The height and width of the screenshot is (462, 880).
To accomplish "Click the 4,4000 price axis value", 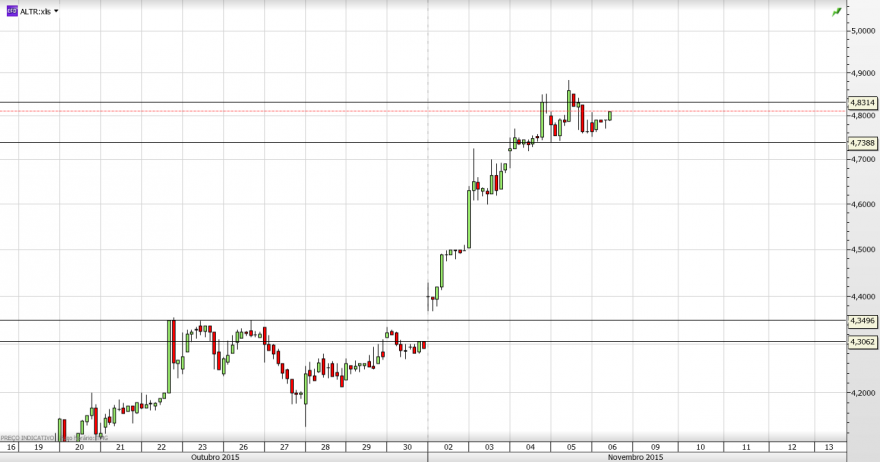I will pyautogui.click(x=864, y=296).
